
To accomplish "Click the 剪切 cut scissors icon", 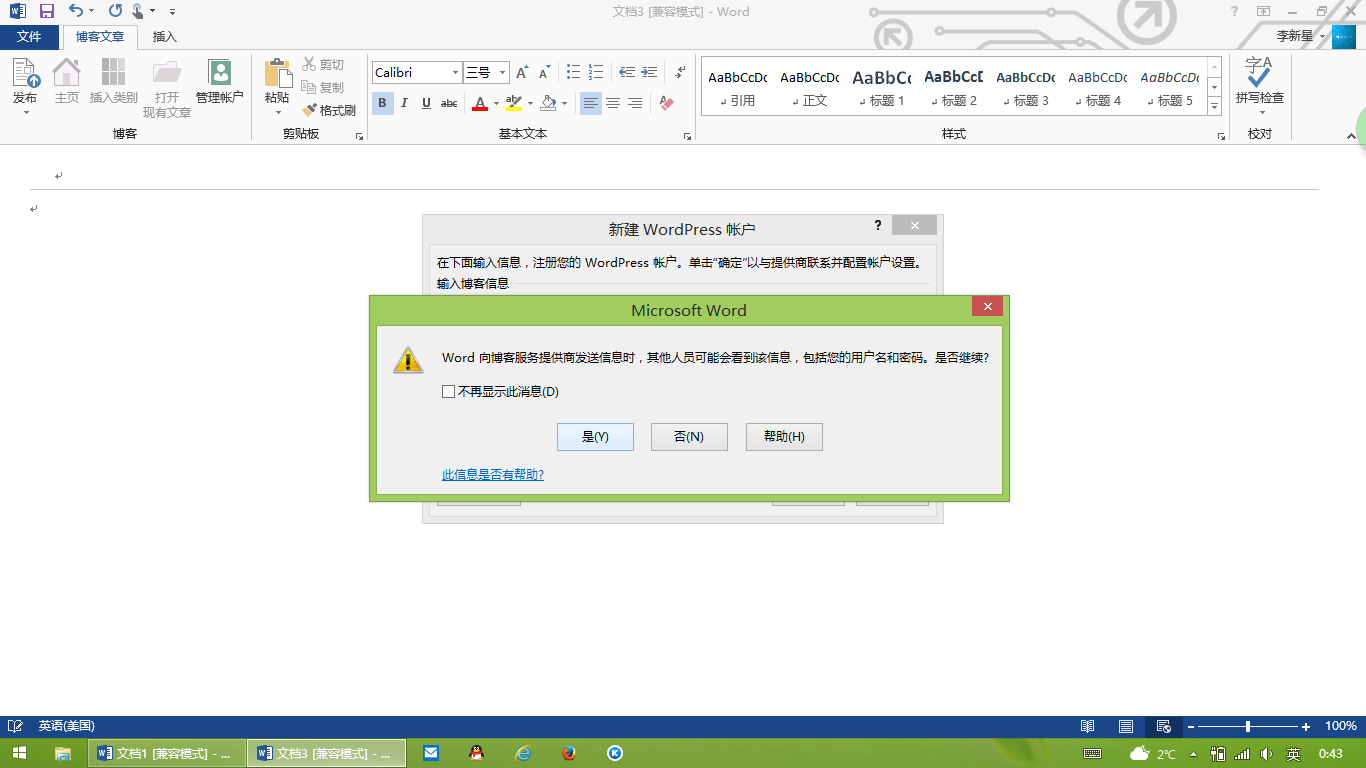I will pyautogui.click(x=309, y=64).
